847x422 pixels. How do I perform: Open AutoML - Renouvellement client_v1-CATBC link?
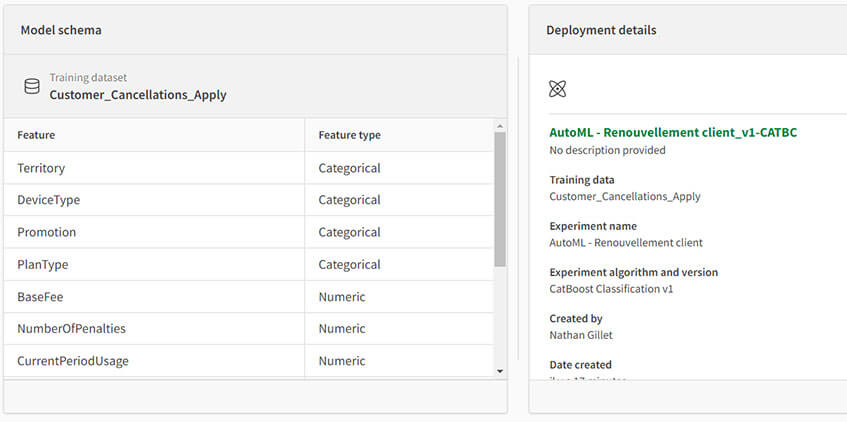pos(673,132)
